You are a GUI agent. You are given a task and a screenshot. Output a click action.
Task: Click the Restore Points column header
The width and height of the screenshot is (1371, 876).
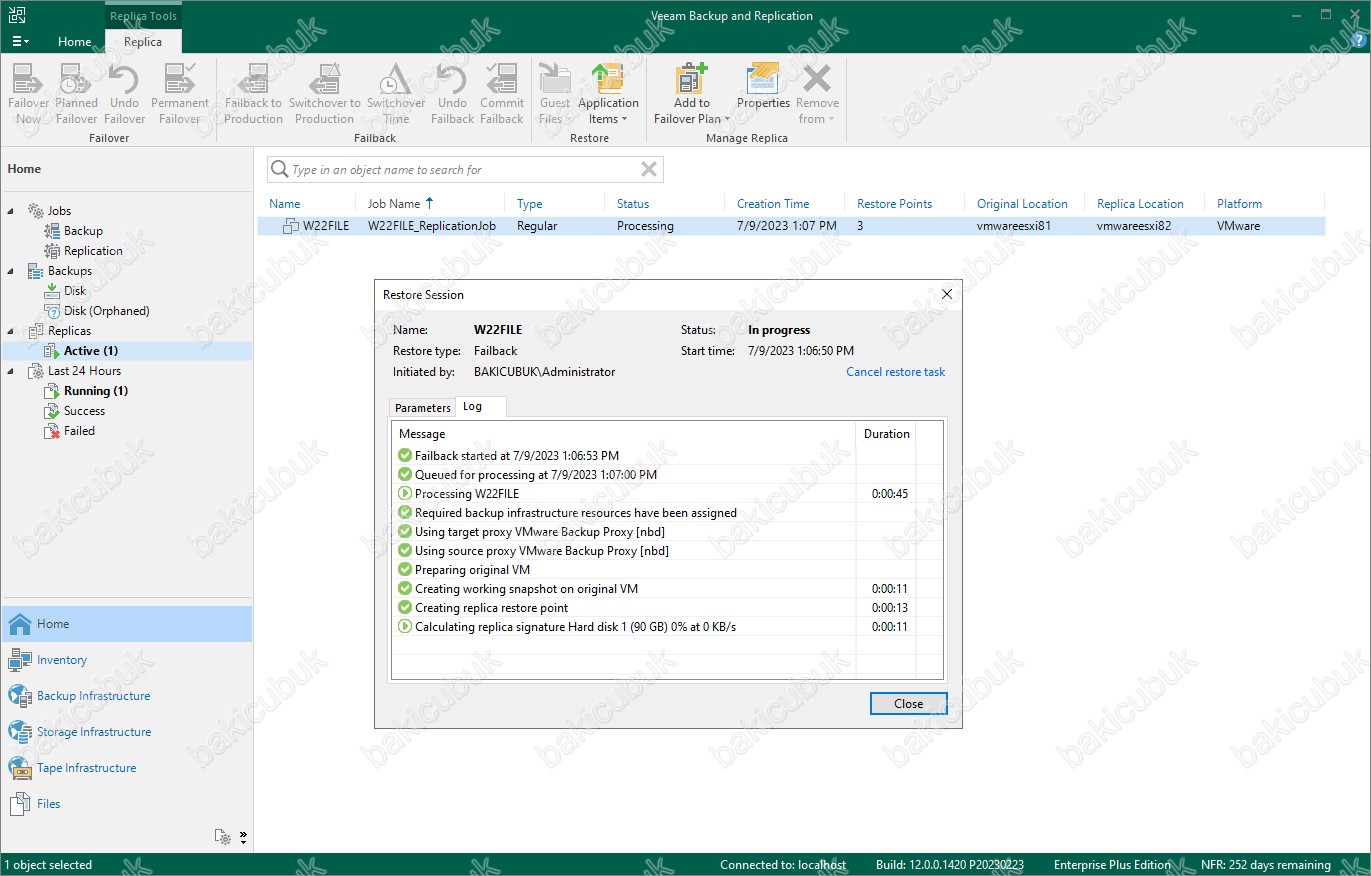(x=894, y=204)
